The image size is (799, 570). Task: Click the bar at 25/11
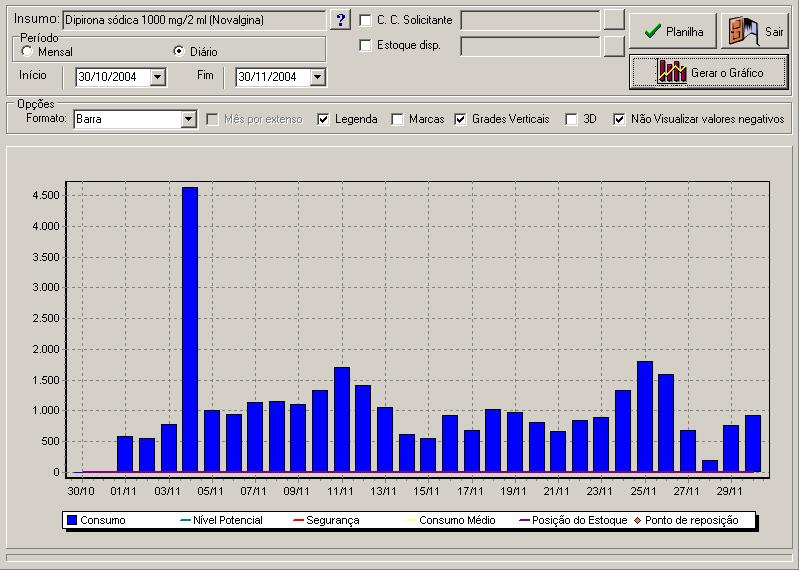click(x=645, y=417)
